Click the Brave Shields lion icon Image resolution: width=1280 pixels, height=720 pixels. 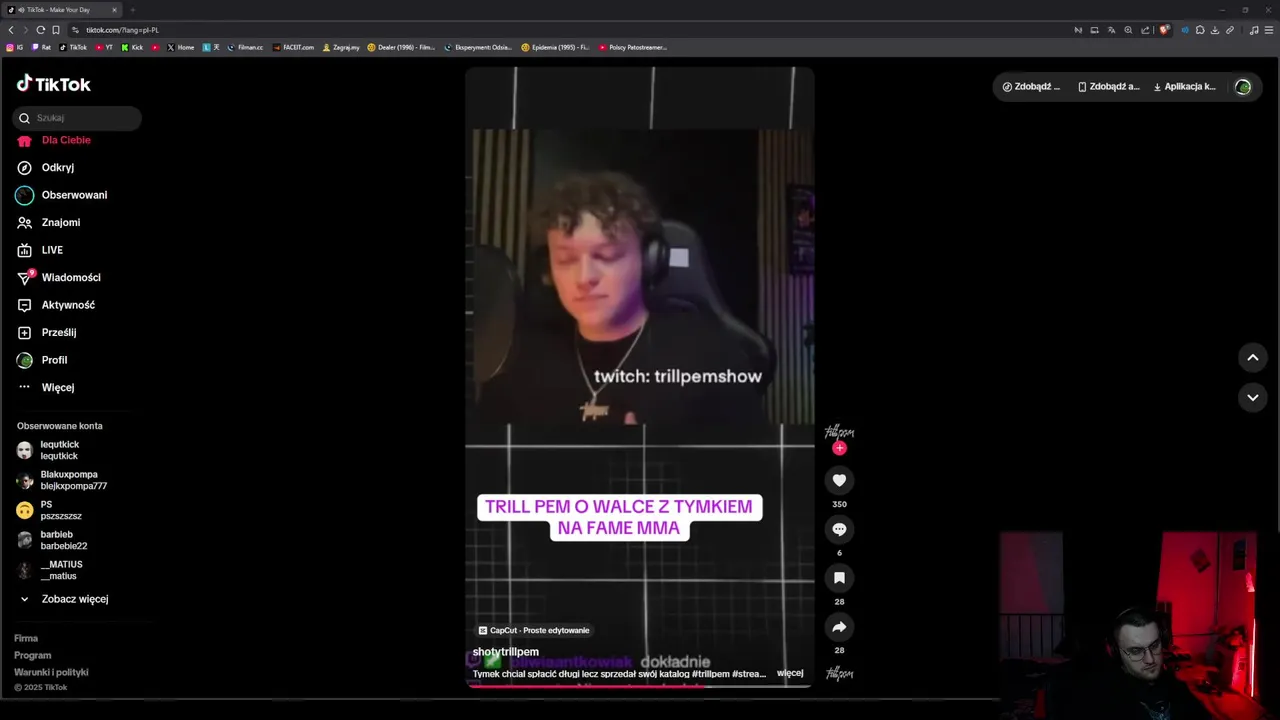(1163, 30)
